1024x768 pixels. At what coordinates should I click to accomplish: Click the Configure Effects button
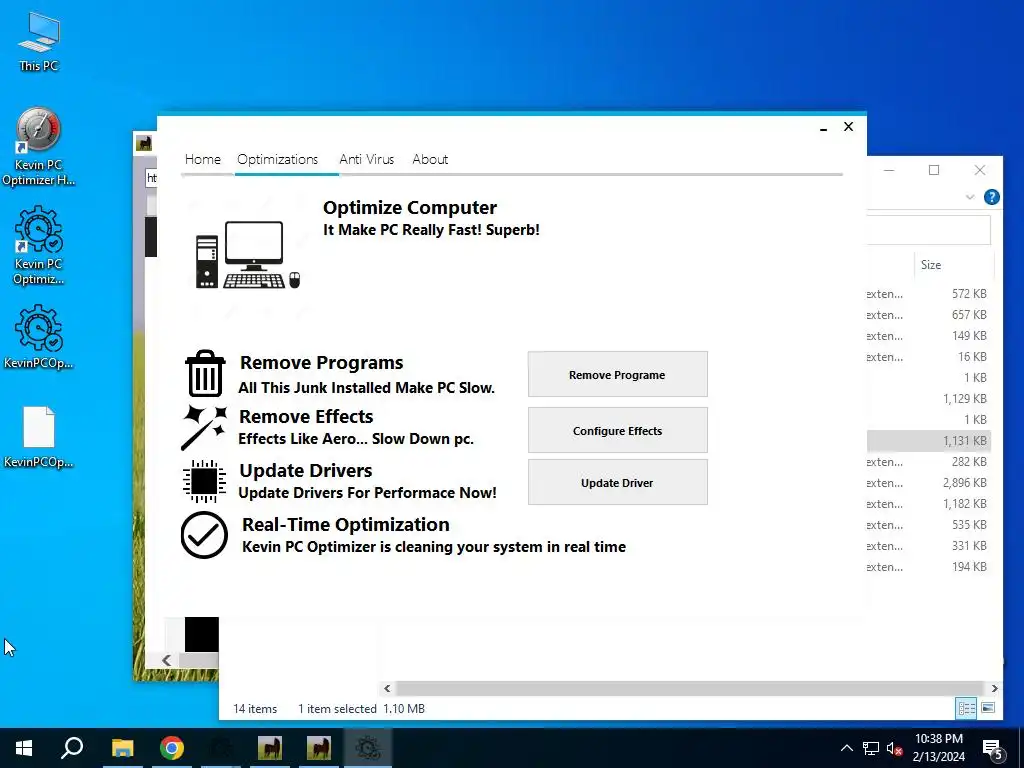pos(617,430)
